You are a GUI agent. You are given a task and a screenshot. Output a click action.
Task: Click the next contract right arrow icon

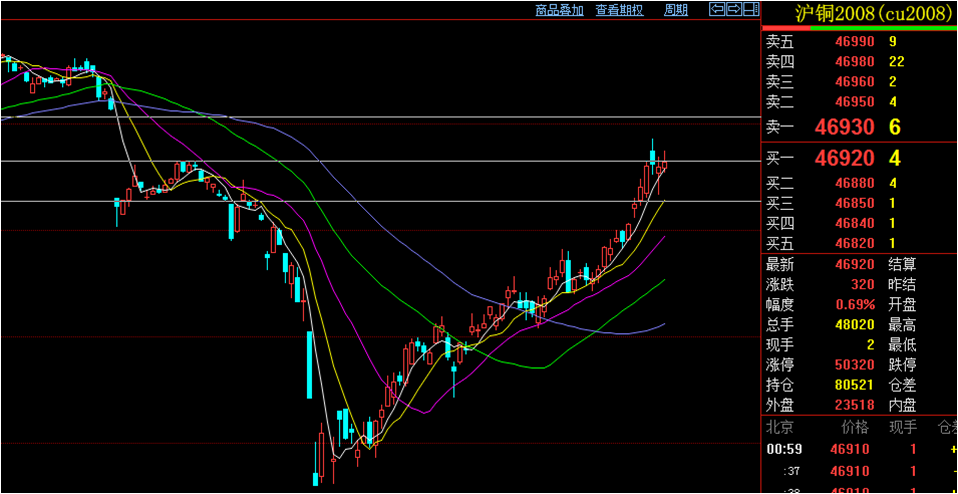[x=734, y=10]
